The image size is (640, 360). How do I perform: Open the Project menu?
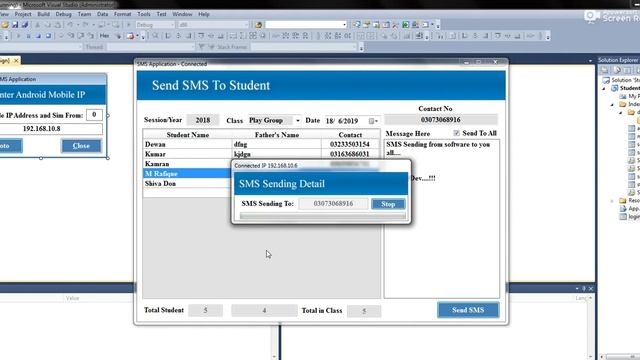[23, 14]
